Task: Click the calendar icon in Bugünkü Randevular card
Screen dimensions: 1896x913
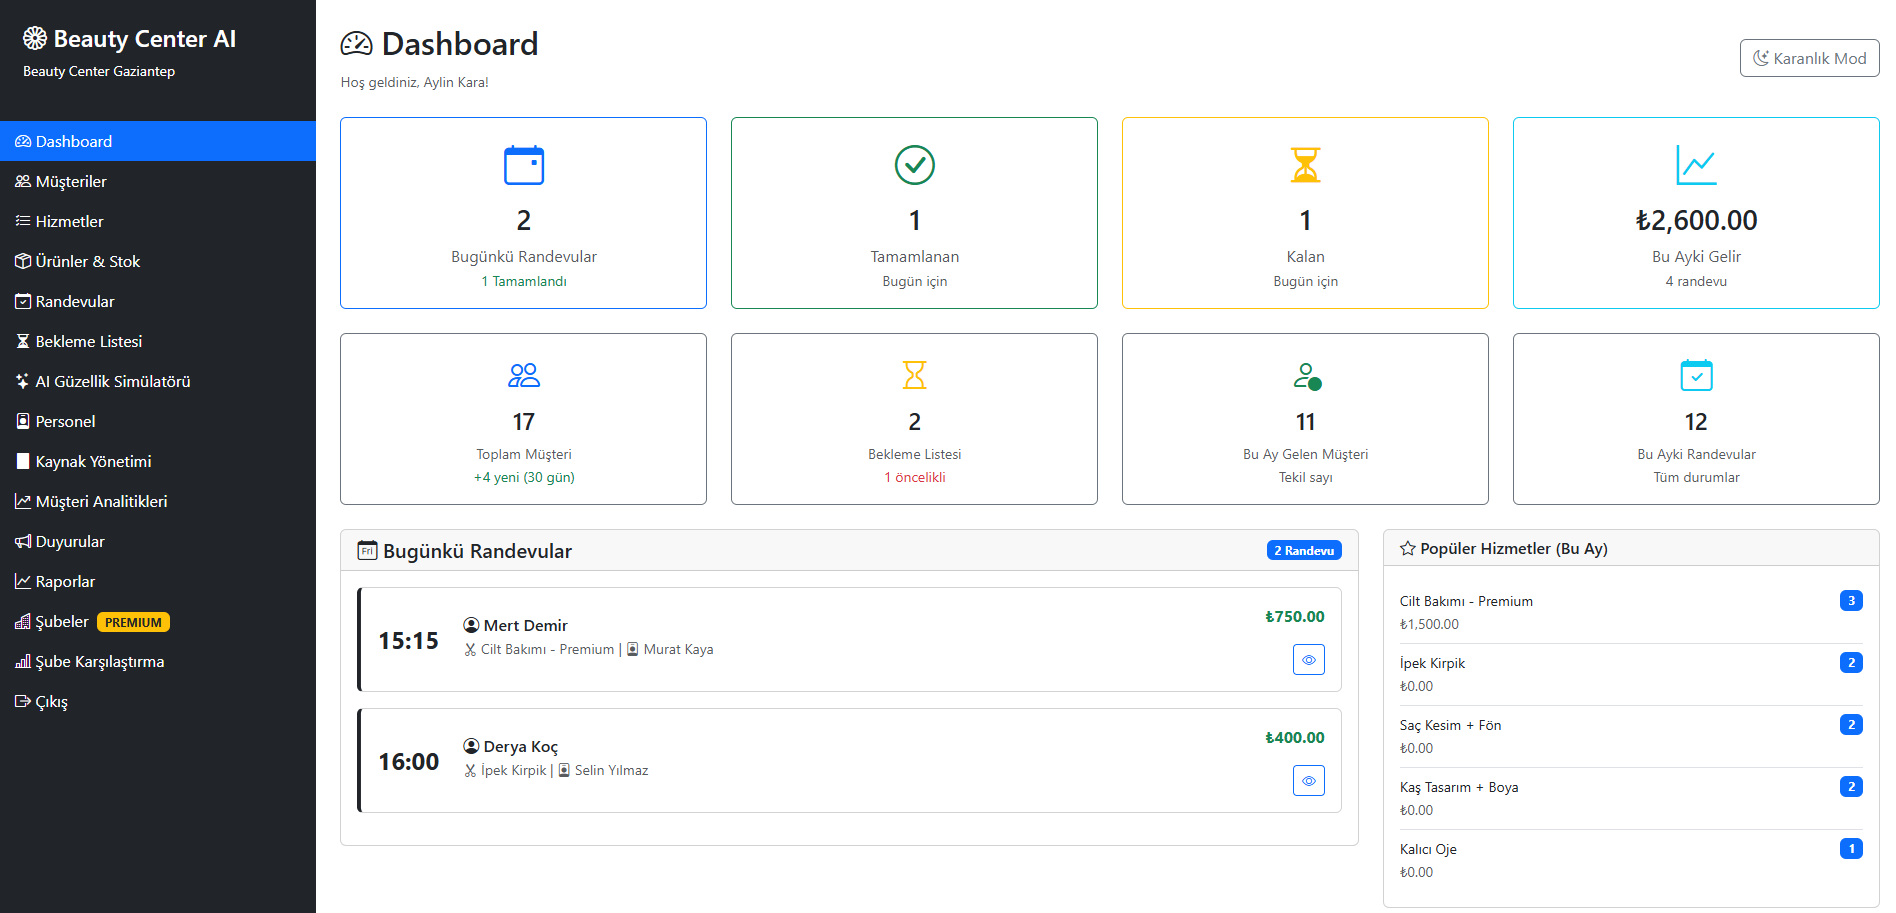Action: pos(523,166)
